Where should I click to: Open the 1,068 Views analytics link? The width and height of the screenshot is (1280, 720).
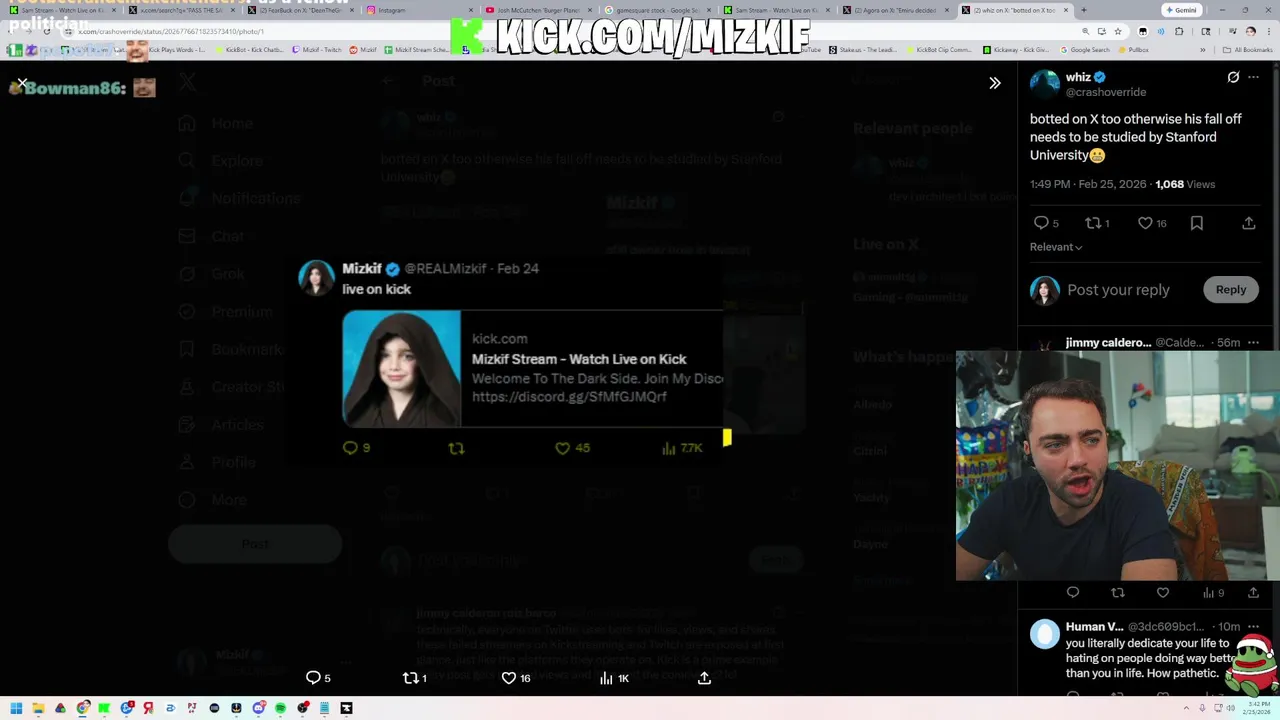[1185, 184]
